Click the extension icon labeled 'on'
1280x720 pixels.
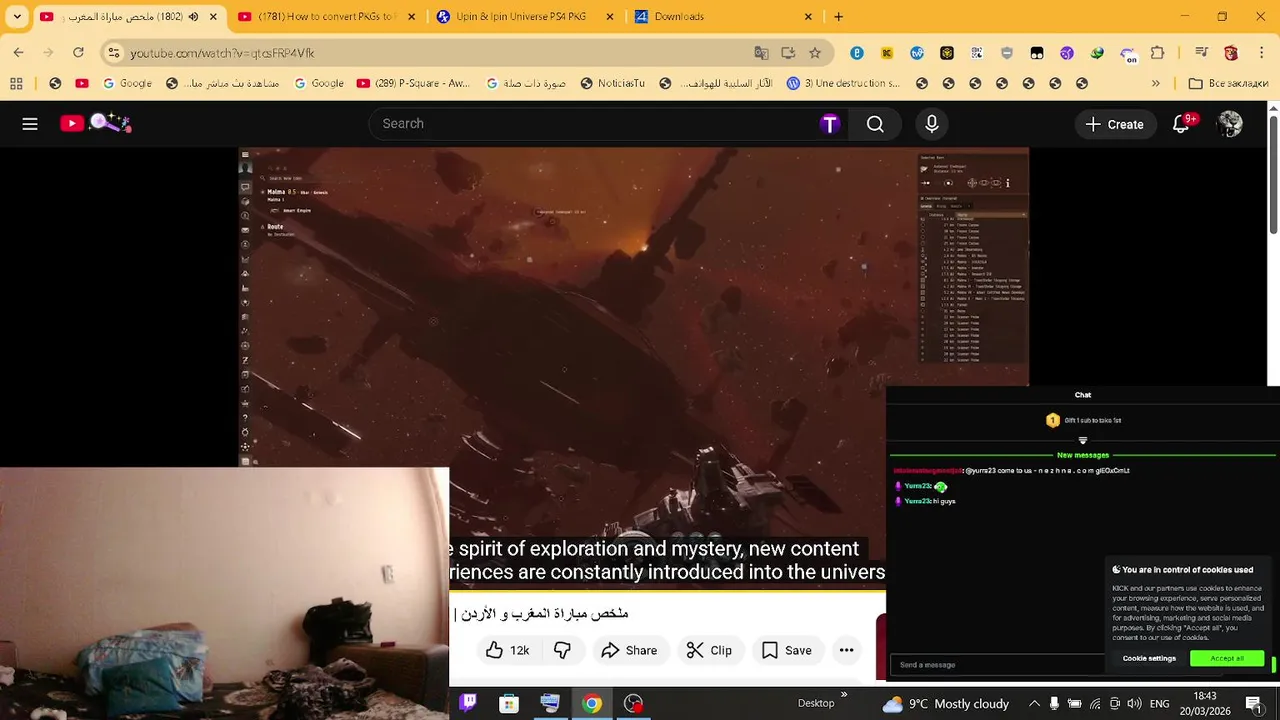click(1128, 55)
